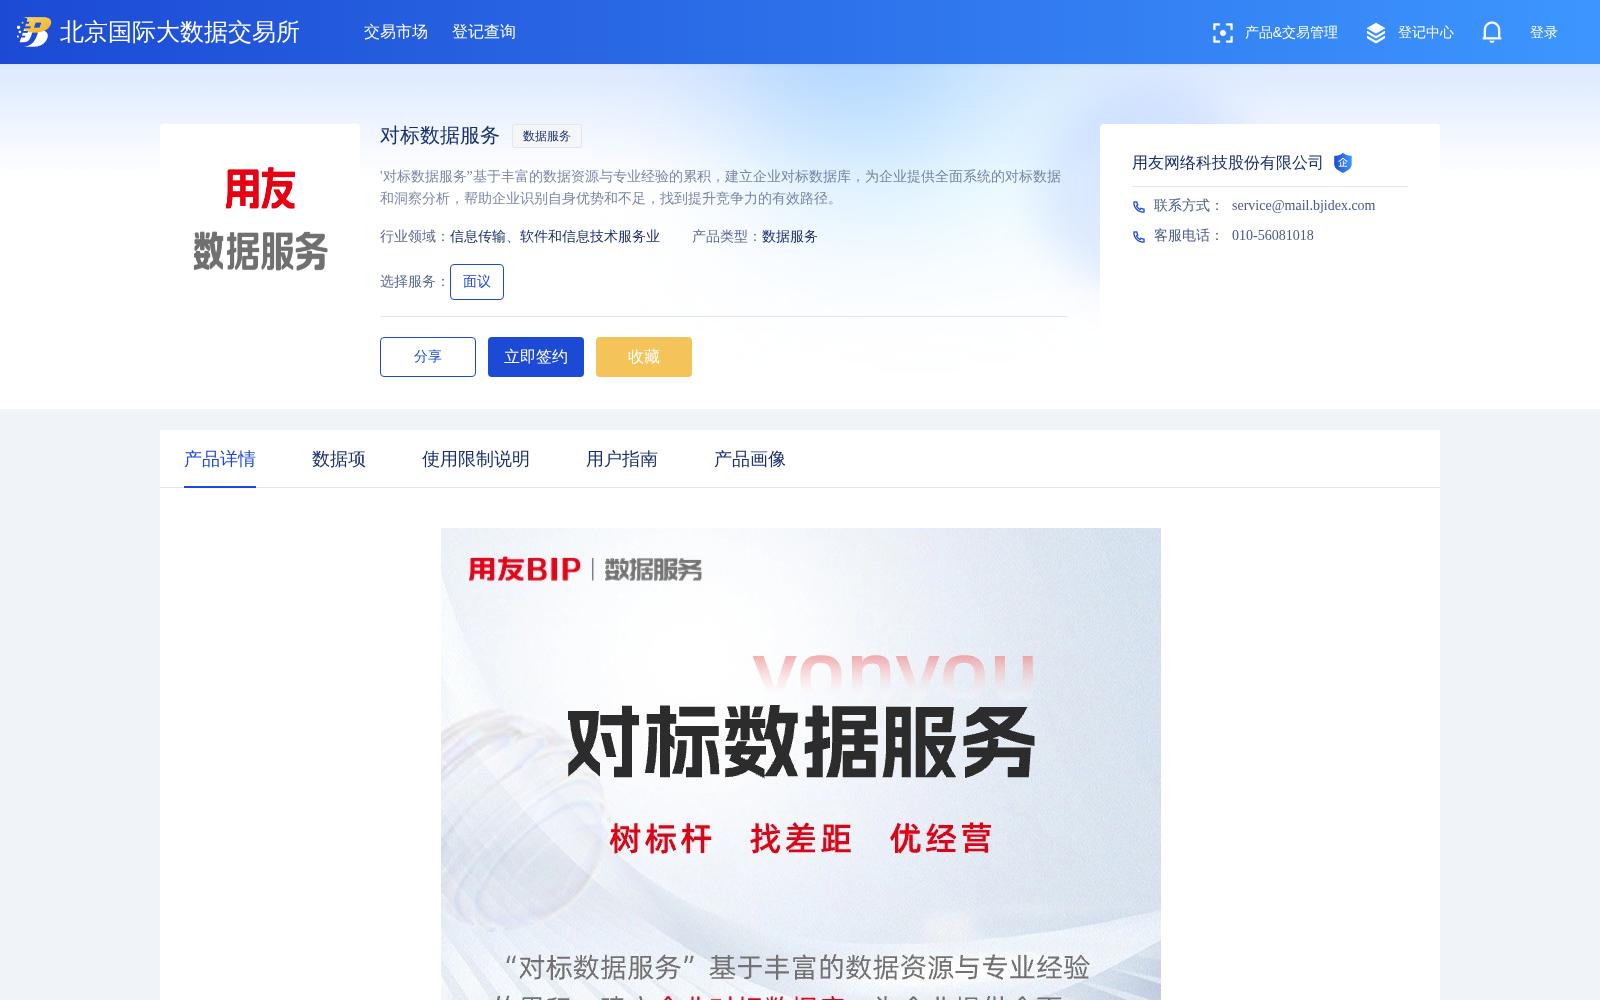Open the notification bell
The width and height of the screenshot is (1600, 1000).
pyautogui.click(x=1492, y=32)
